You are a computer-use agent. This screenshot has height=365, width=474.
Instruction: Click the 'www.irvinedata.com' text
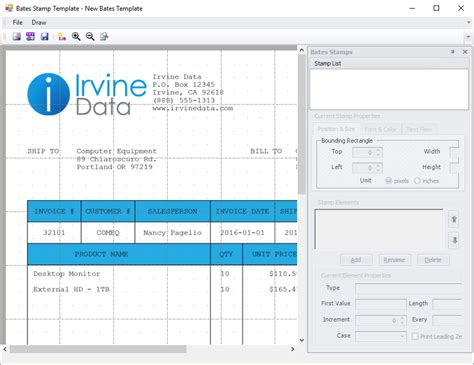pos(193,108)
